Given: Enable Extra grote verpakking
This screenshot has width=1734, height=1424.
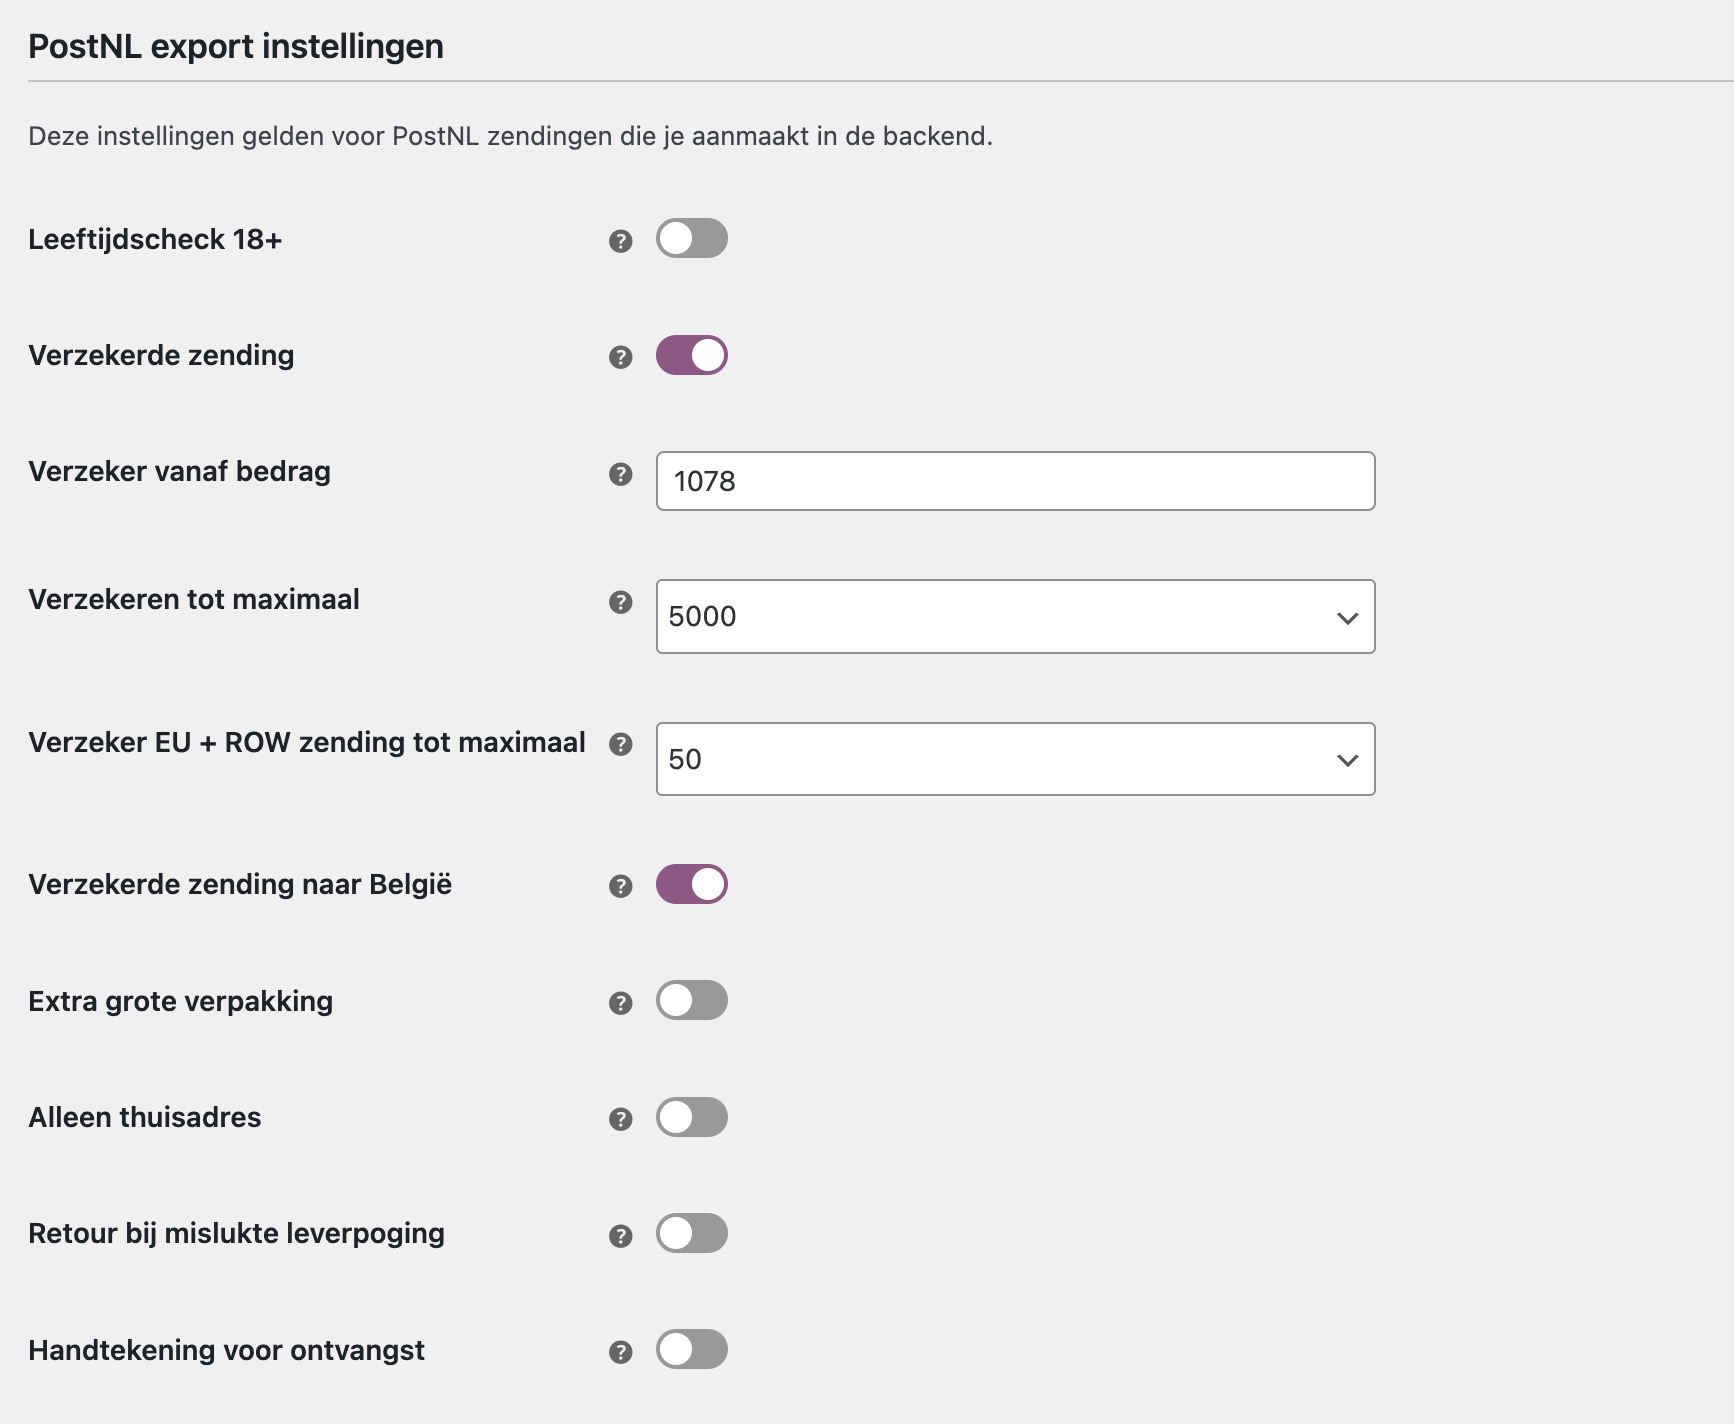Looking at the screenshot, I should click(692, 1000).
